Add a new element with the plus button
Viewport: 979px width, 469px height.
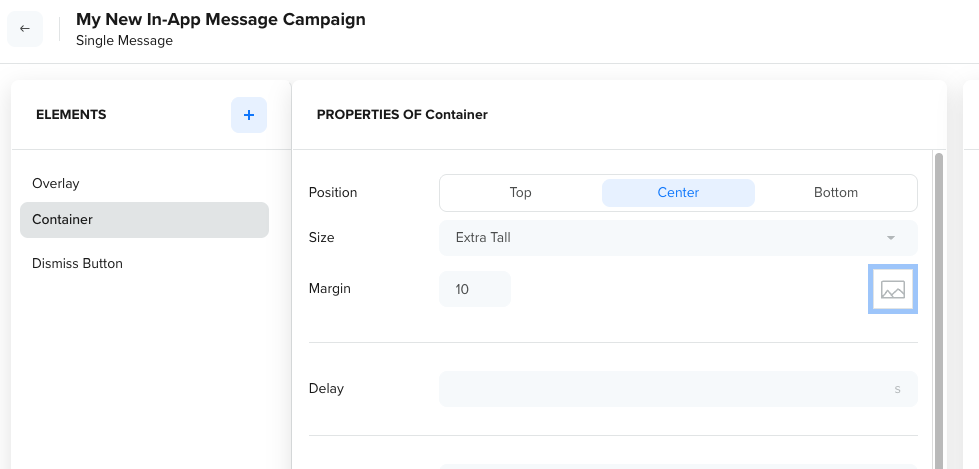(x=249, y=115)
